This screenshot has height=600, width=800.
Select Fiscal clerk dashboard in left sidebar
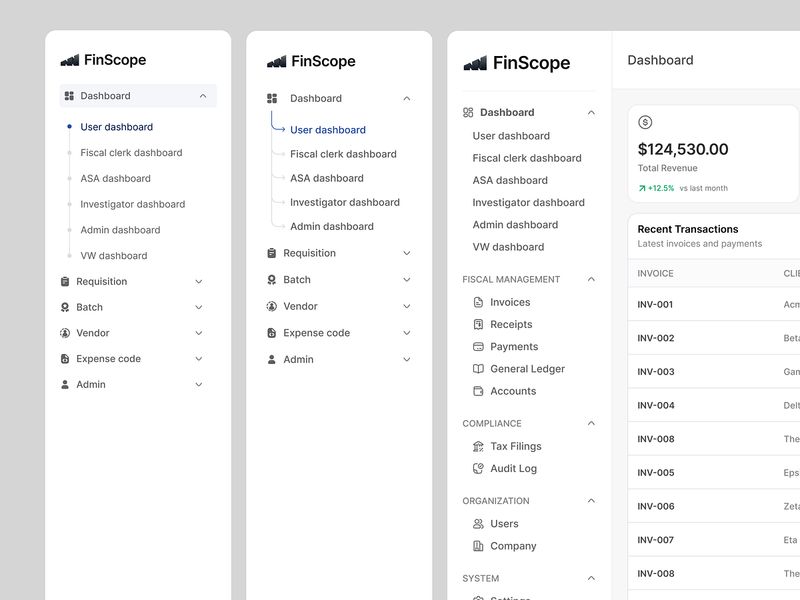click(131, 153)
